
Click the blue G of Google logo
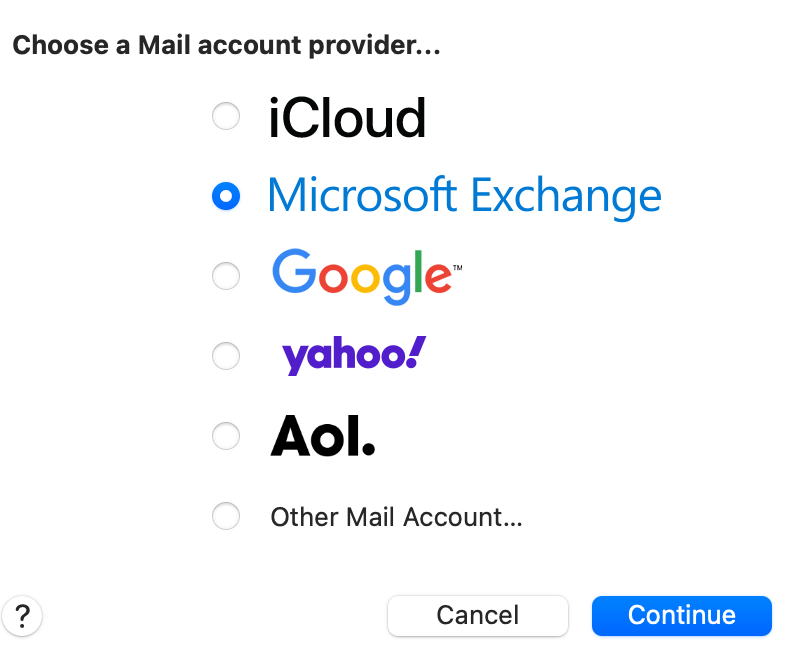click(x=294, y=271)
